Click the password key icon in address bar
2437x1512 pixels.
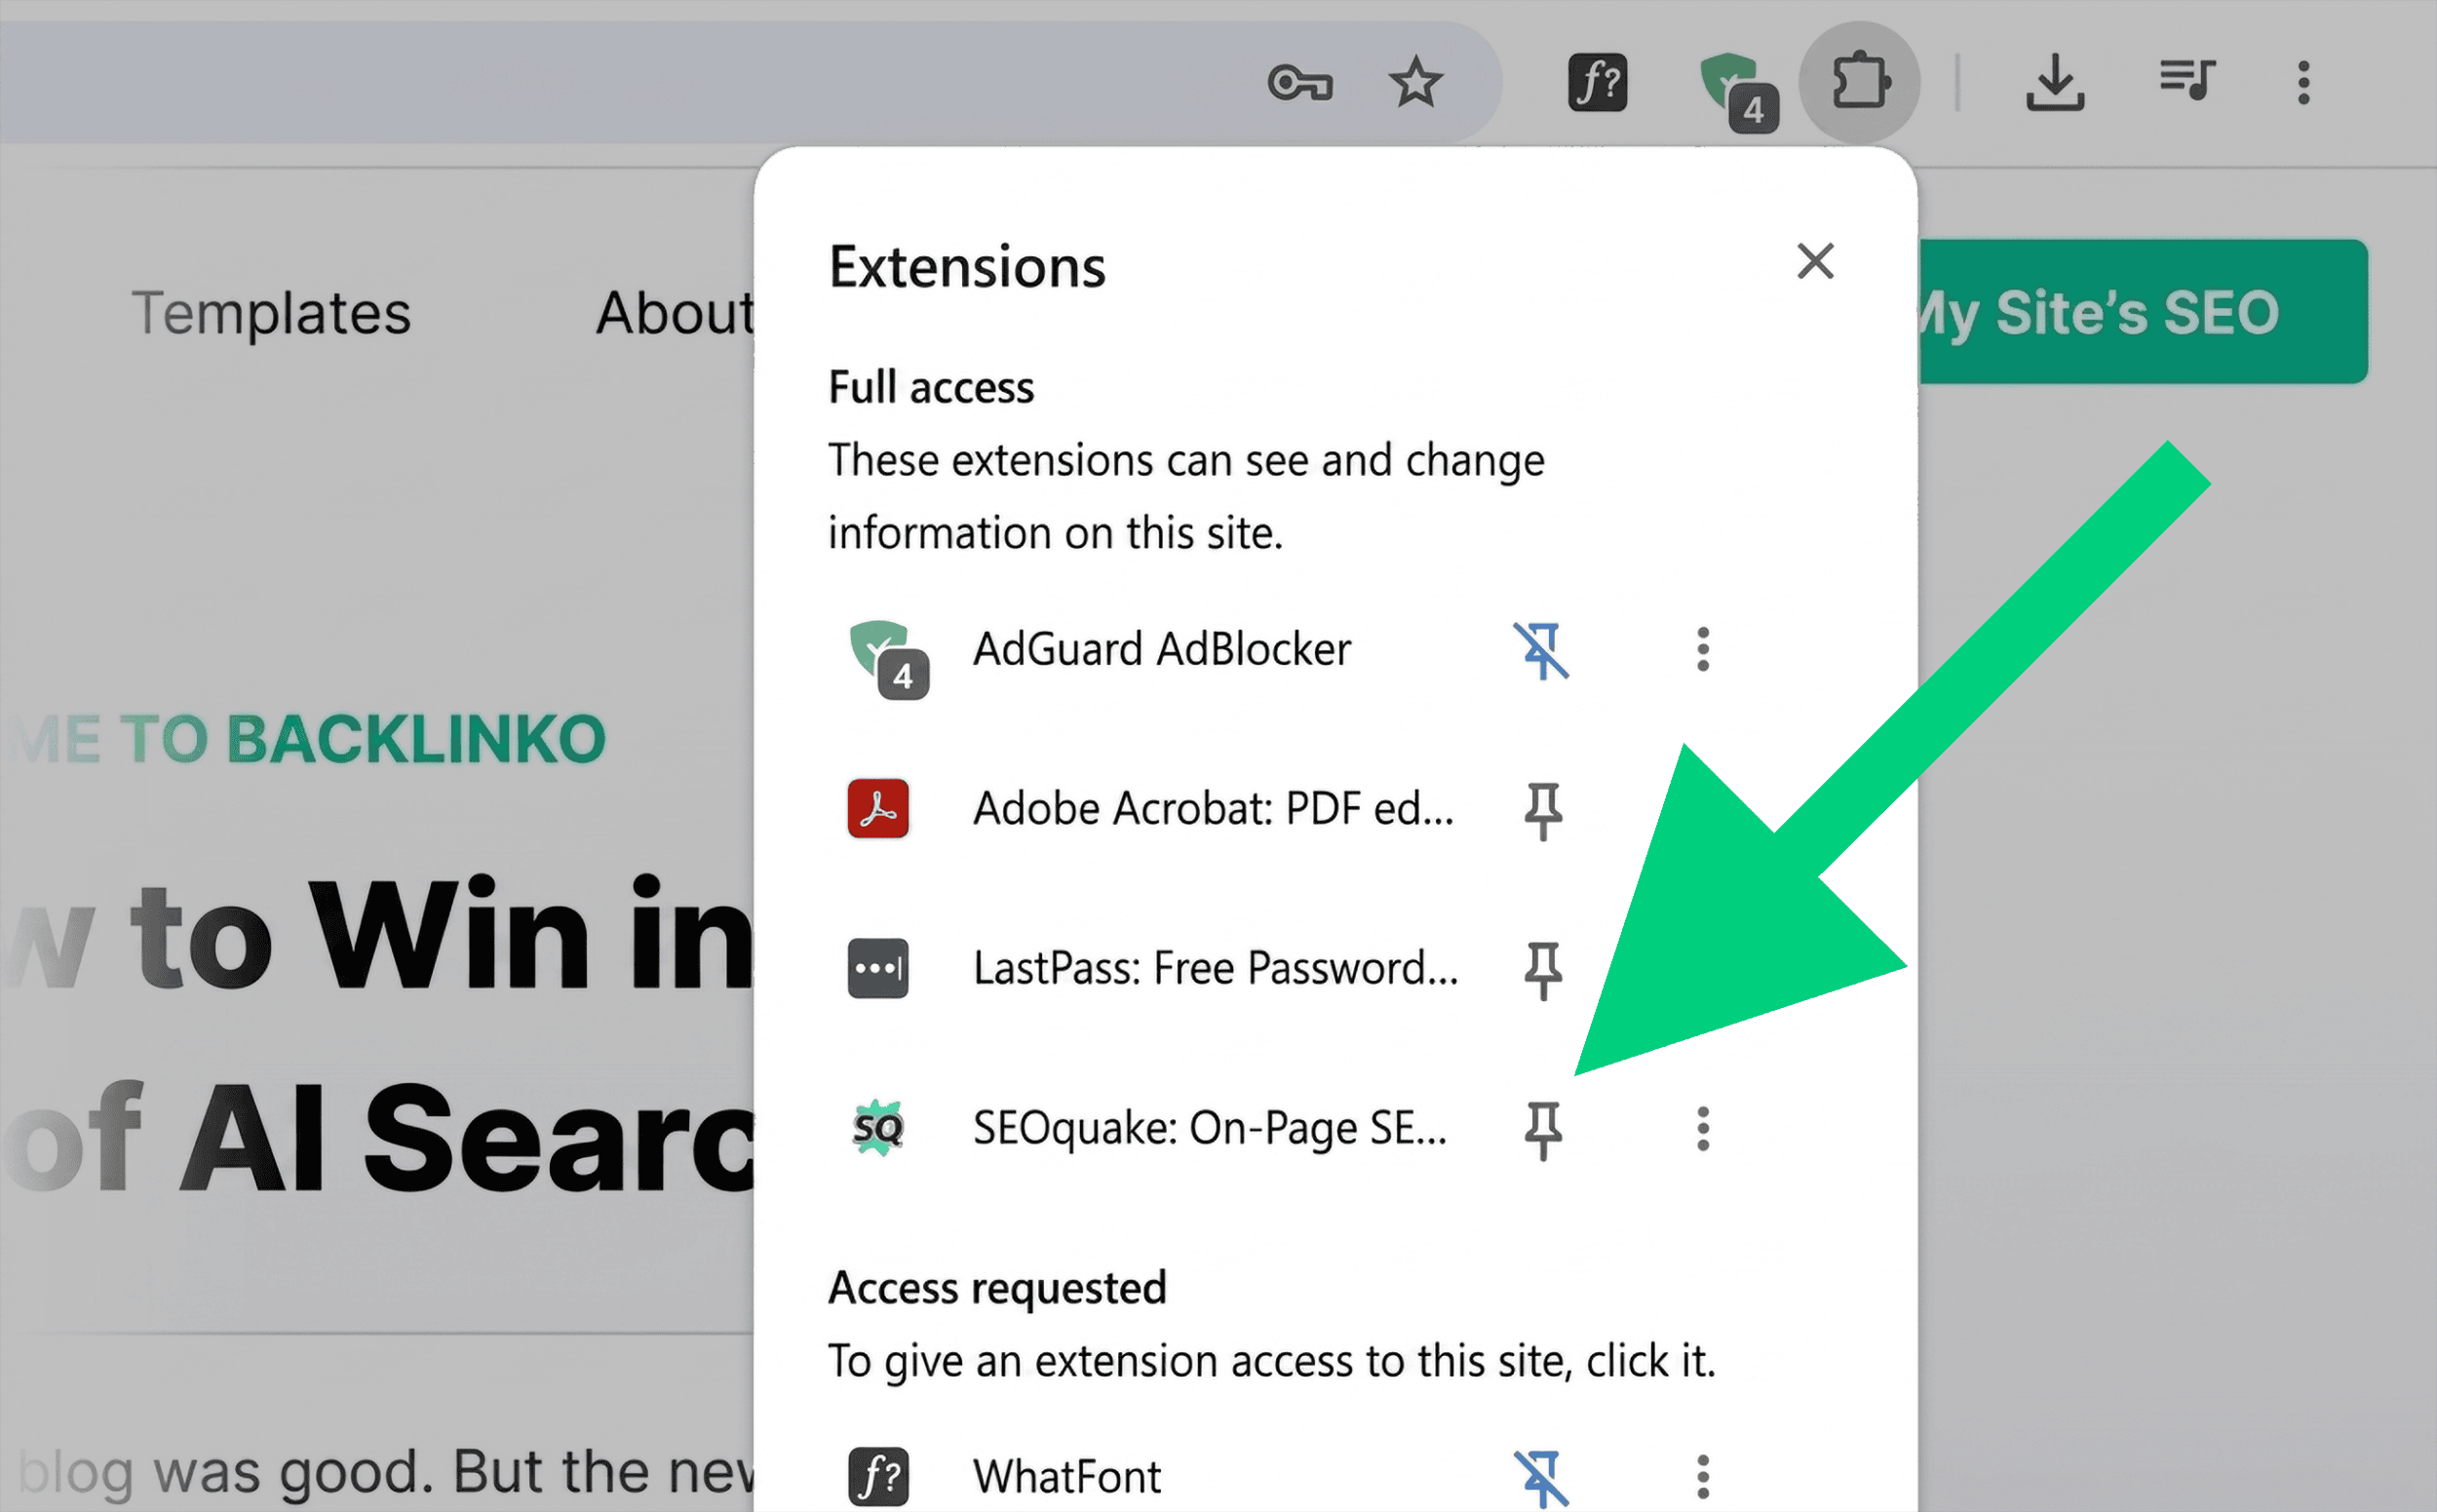pos(1299,82)
